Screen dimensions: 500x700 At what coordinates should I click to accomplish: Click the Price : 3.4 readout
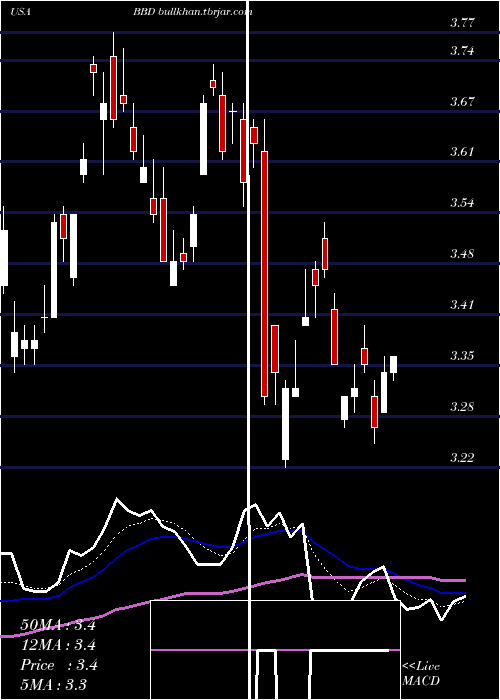59,665
